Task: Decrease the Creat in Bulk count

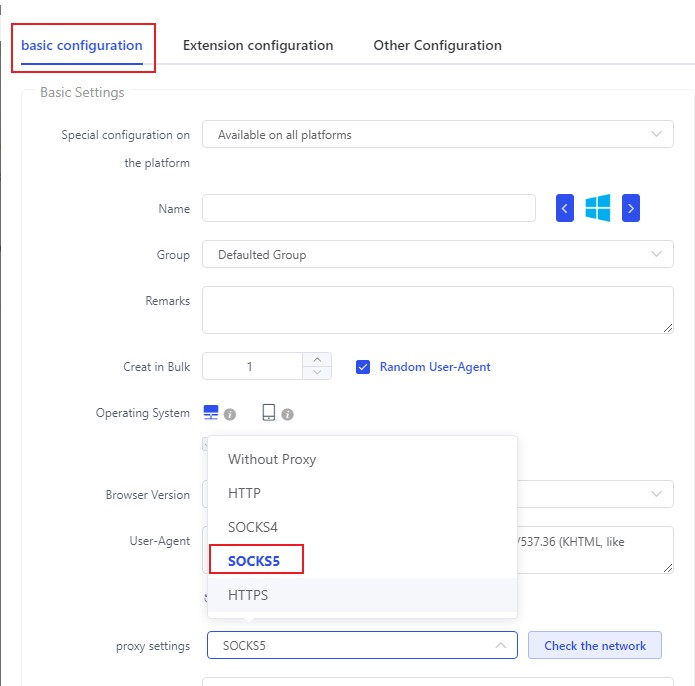Action: [317, 373]
